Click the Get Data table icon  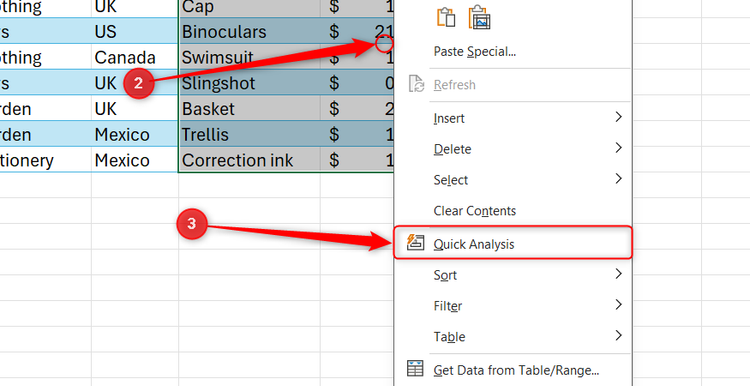coord(415,369)
